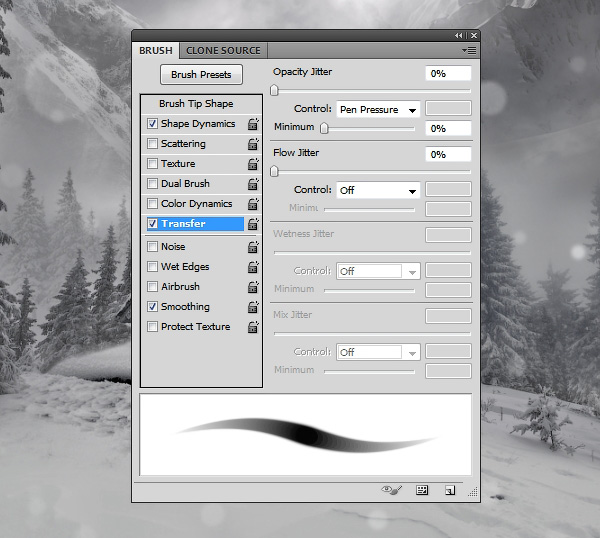Viewport: 600px width, 538px height.
Task: Select the Noise option label
Action: coord(173,246)
